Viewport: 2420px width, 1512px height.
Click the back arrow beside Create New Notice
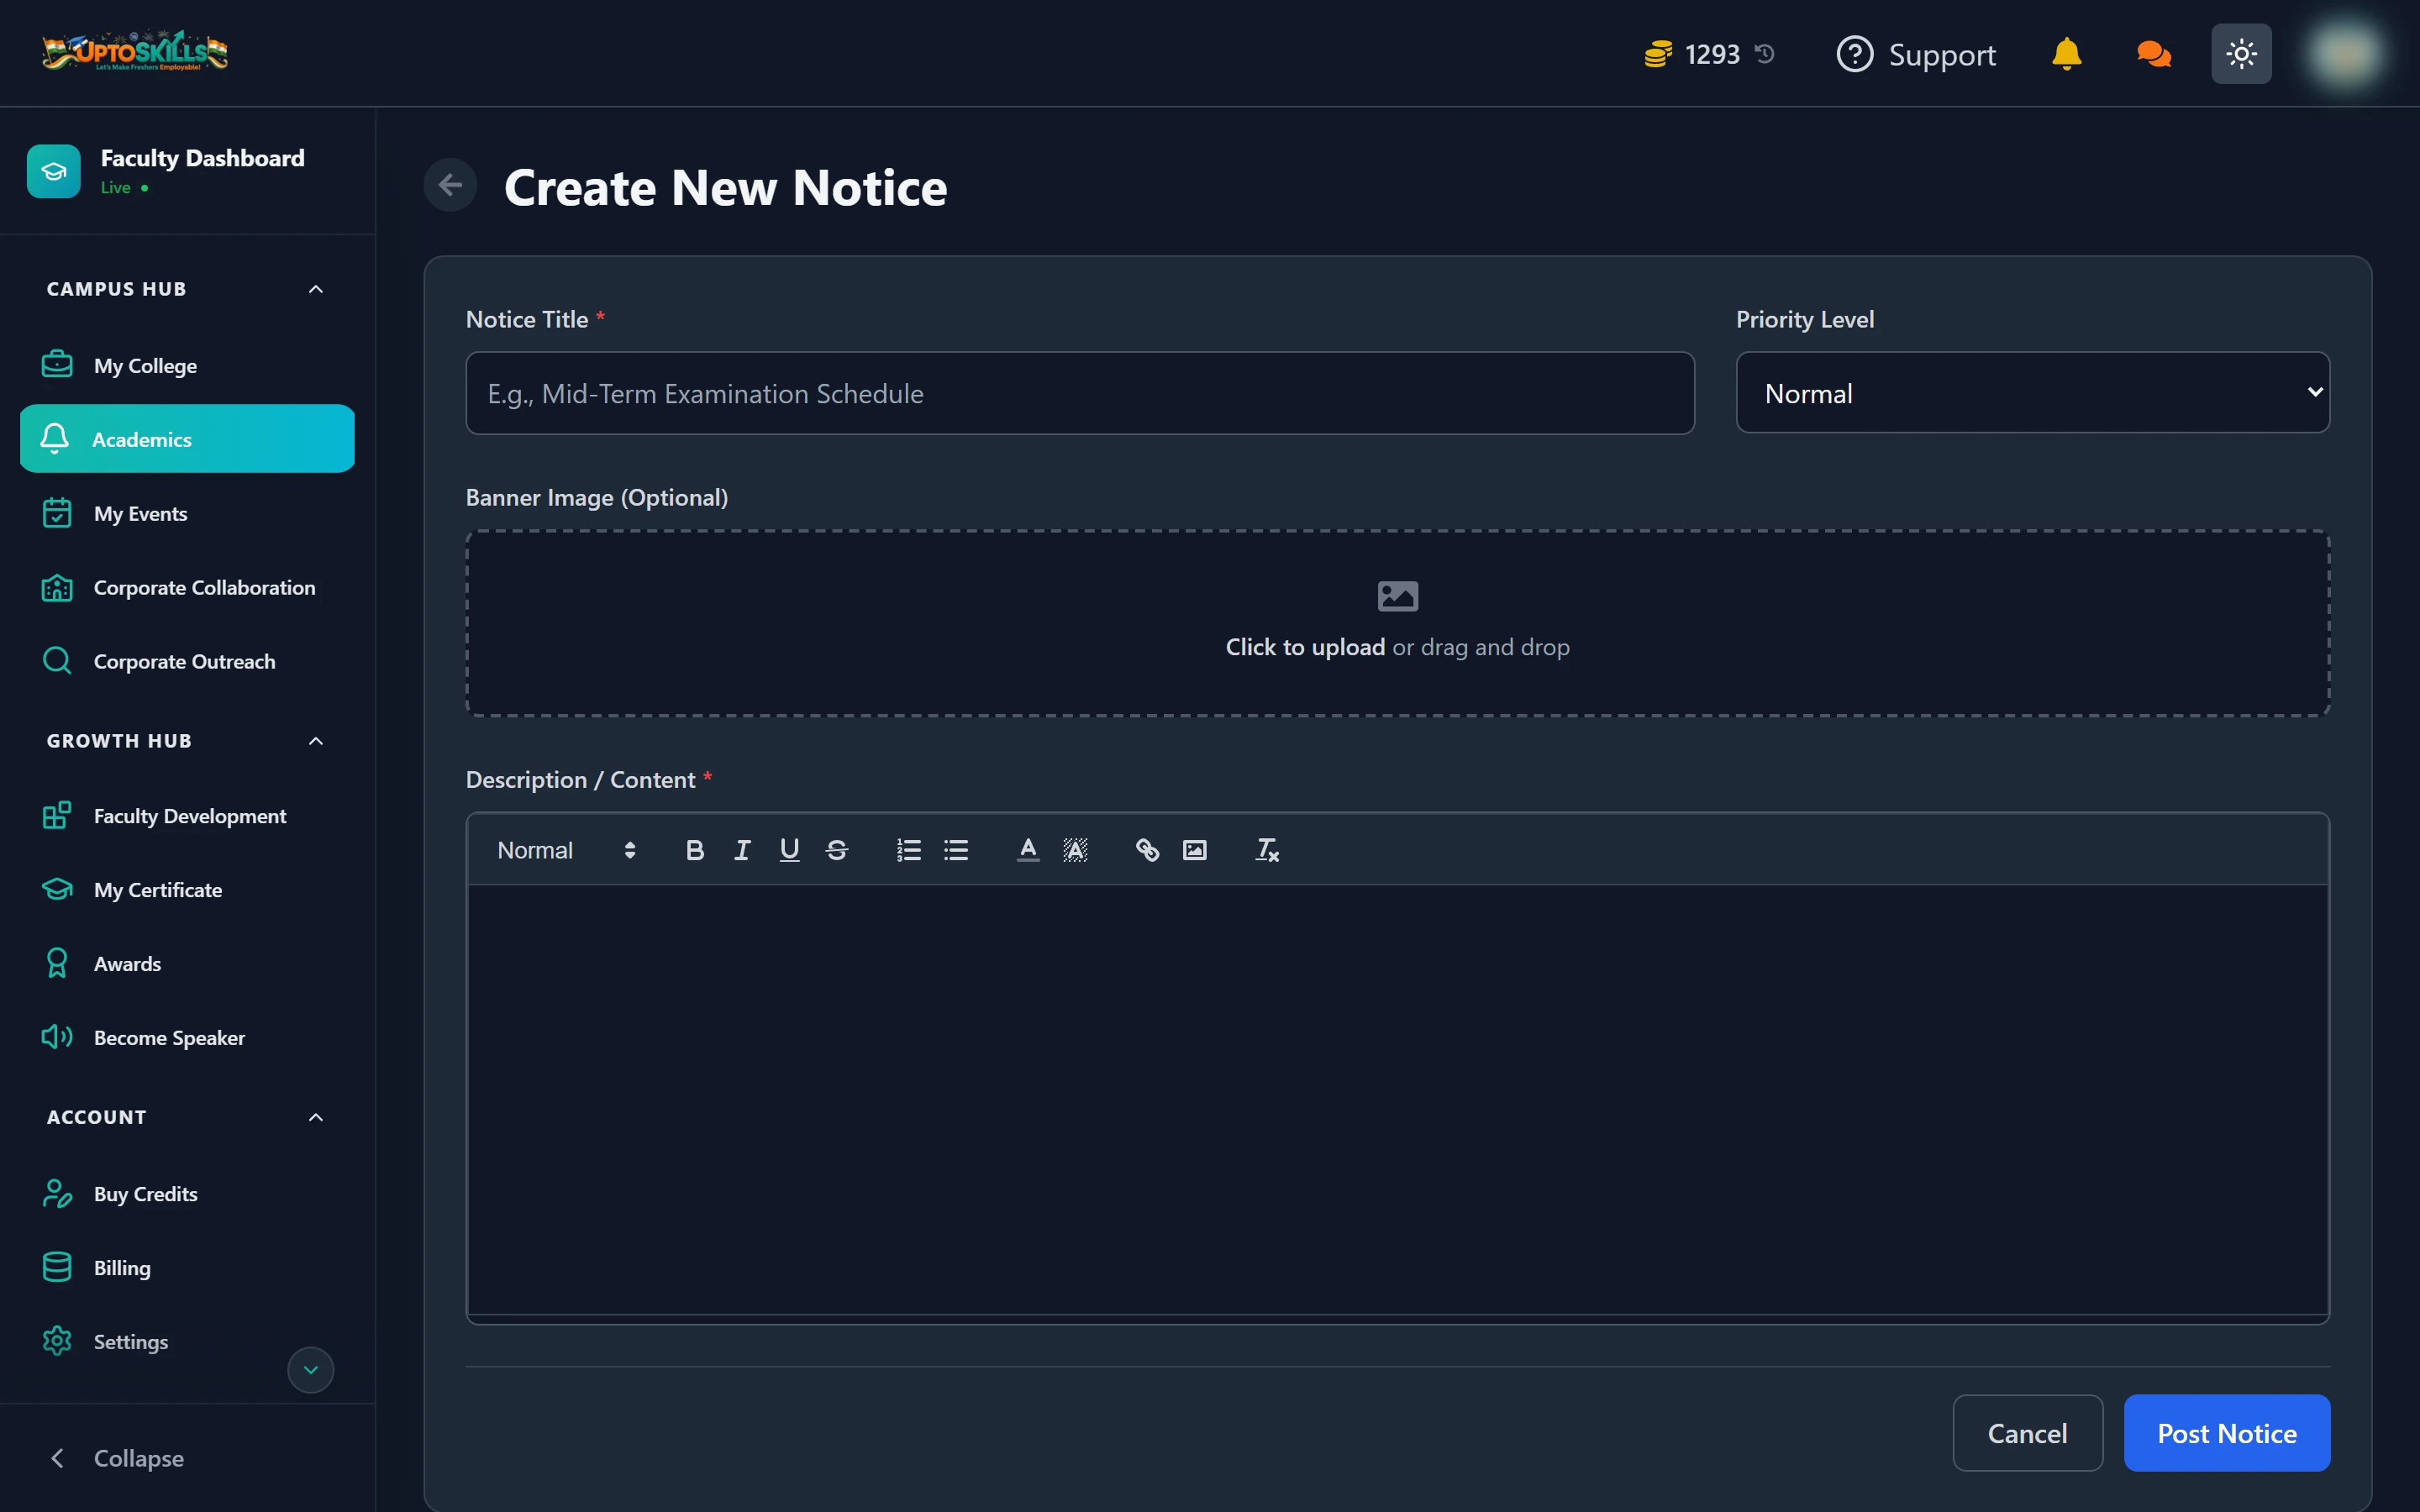(x=450, y=185)
